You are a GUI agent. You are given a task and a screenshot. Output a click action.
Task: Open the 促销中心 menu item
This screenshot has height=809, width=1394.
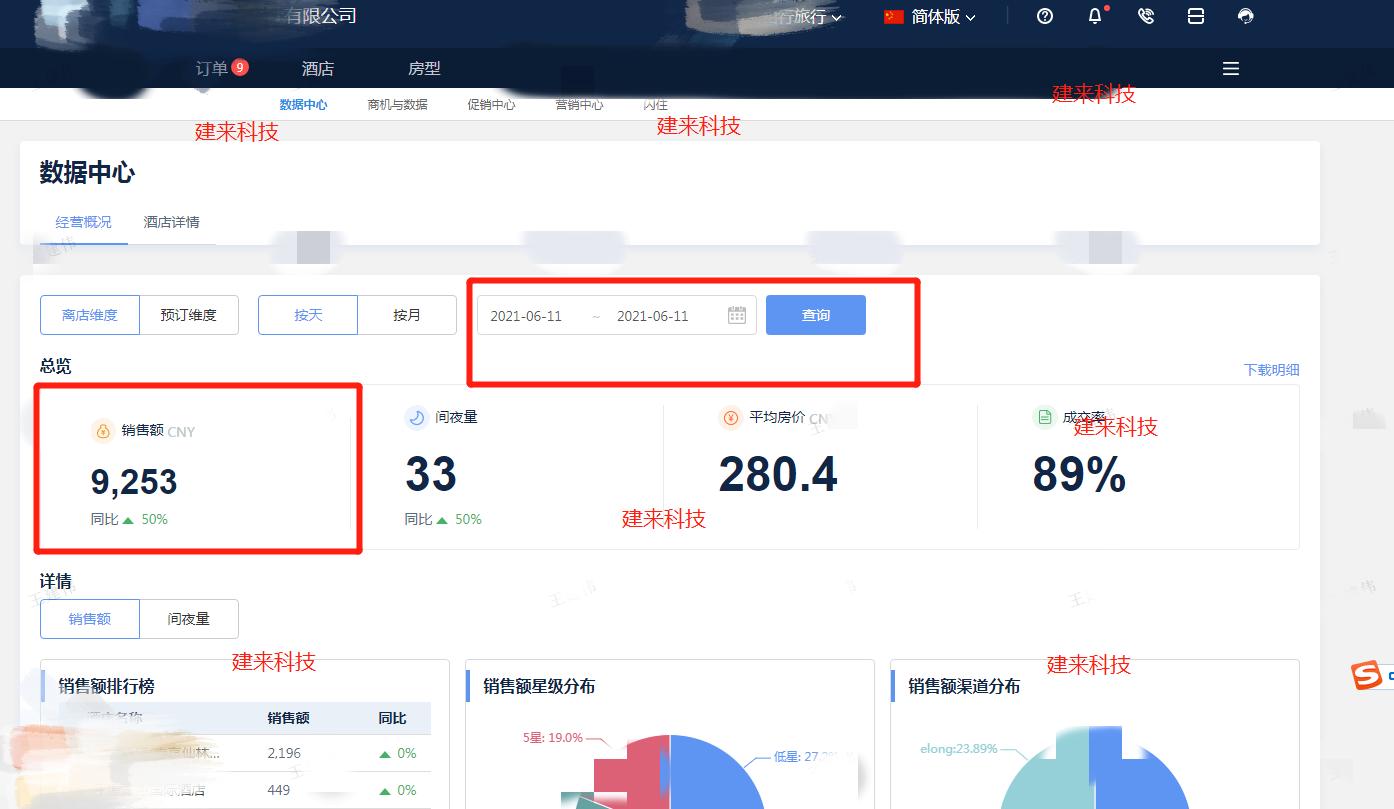(491, 104)
